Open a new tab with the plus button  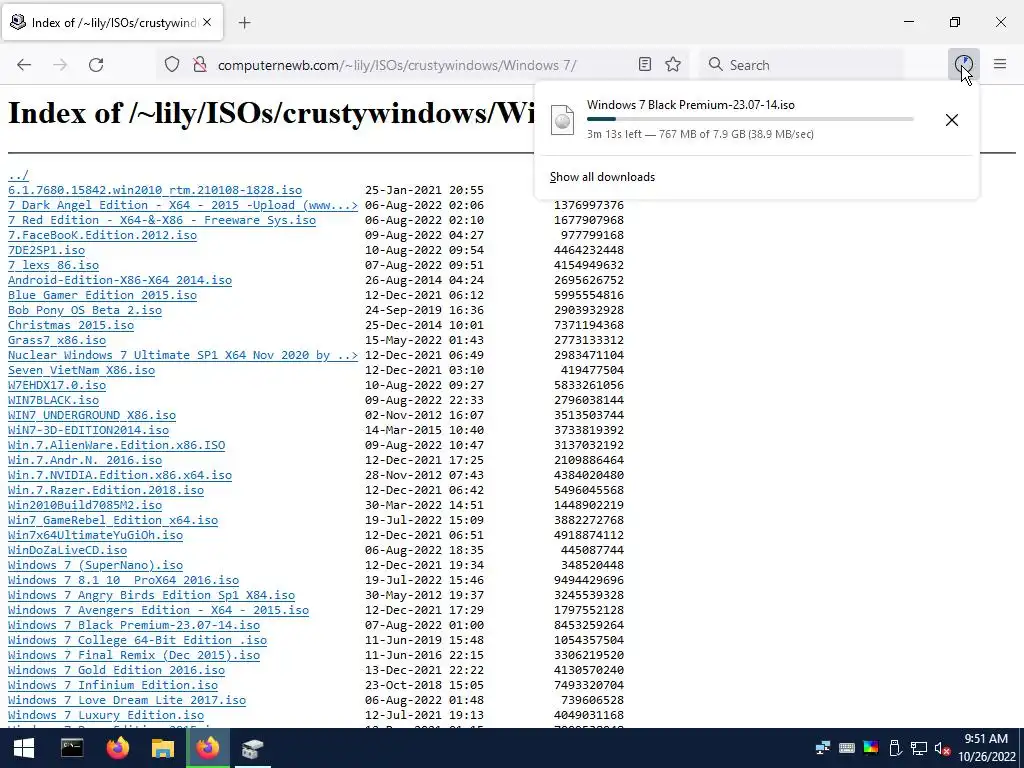244,23
